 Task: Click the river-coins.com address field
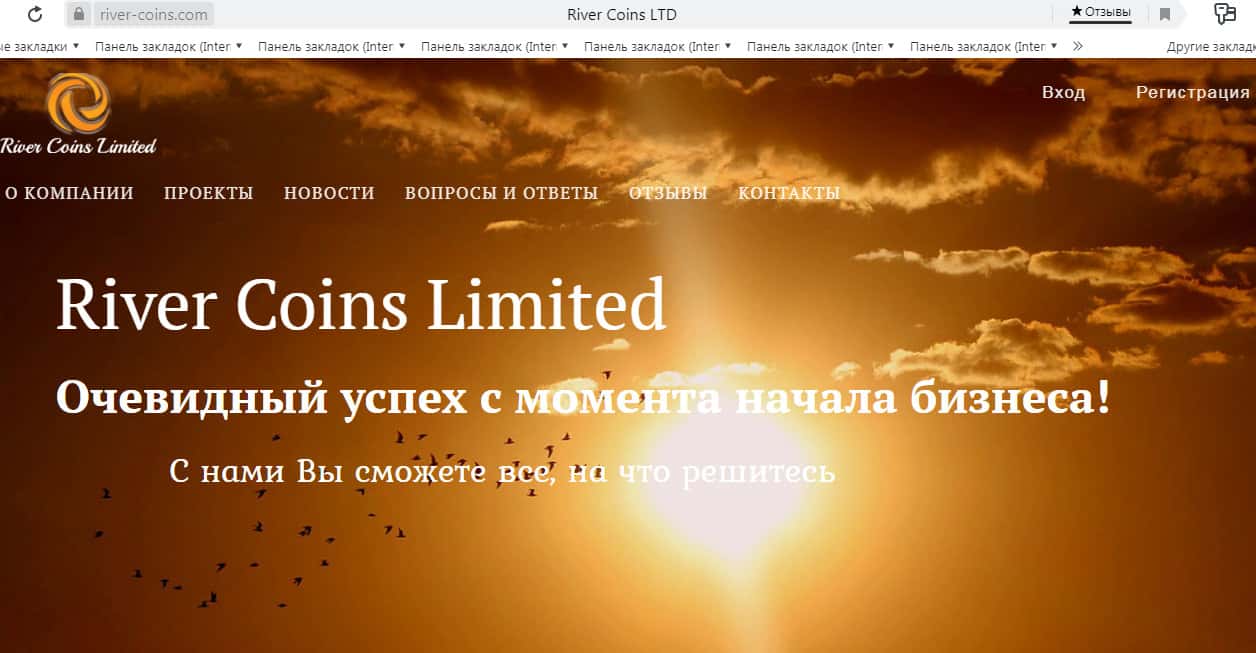[x=154, y=14]
